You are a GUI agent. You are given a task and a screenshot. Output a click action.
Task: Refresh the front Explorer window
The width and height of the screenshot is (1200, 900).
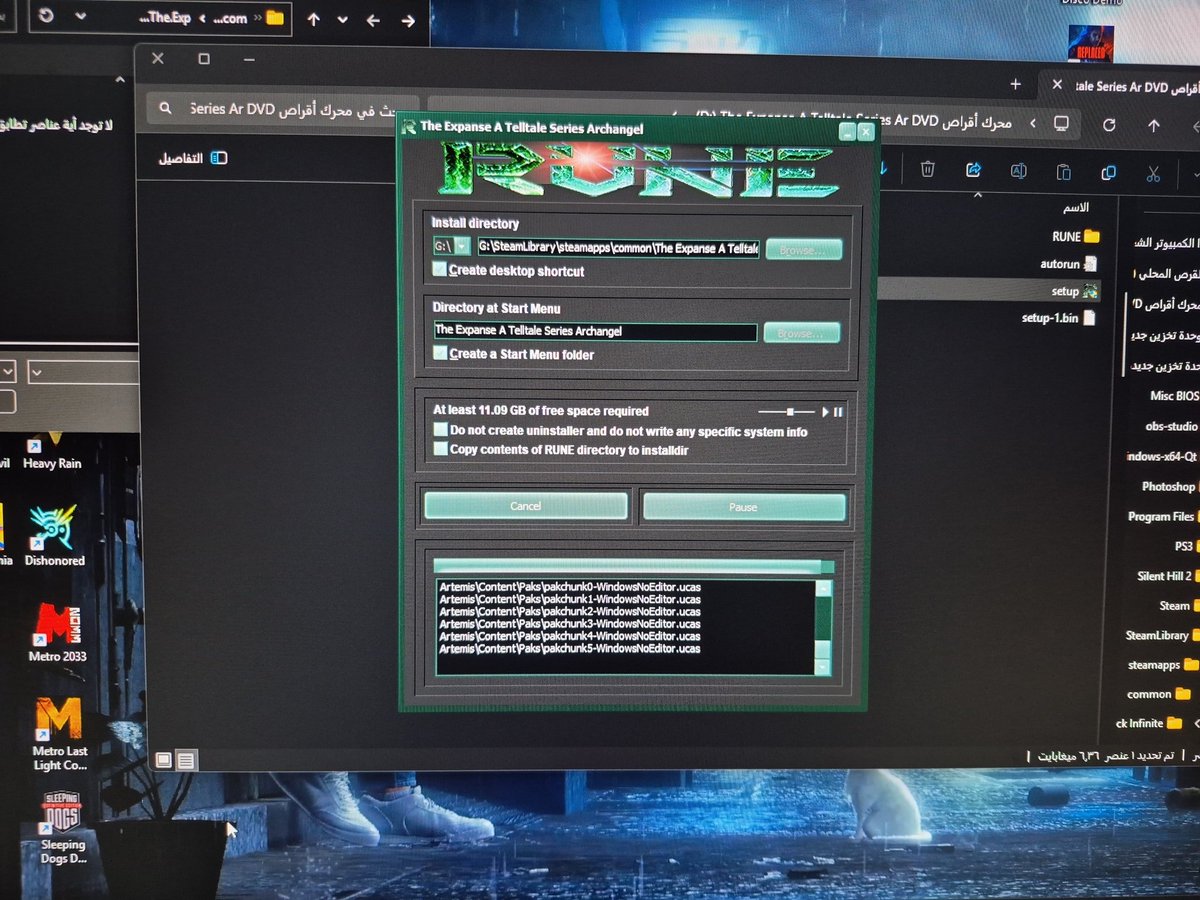pyautogui.click(x=1108, y=125)
